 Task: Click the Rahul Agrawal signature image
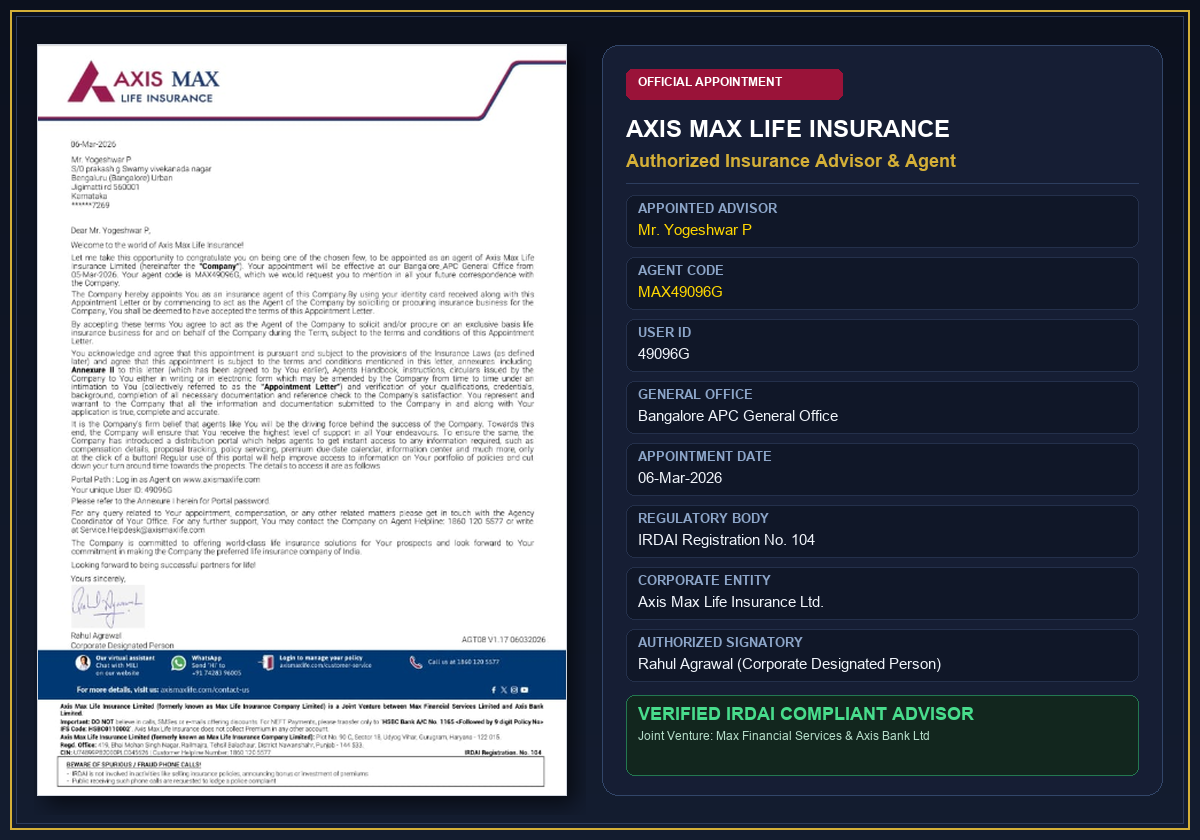(107, 607)
